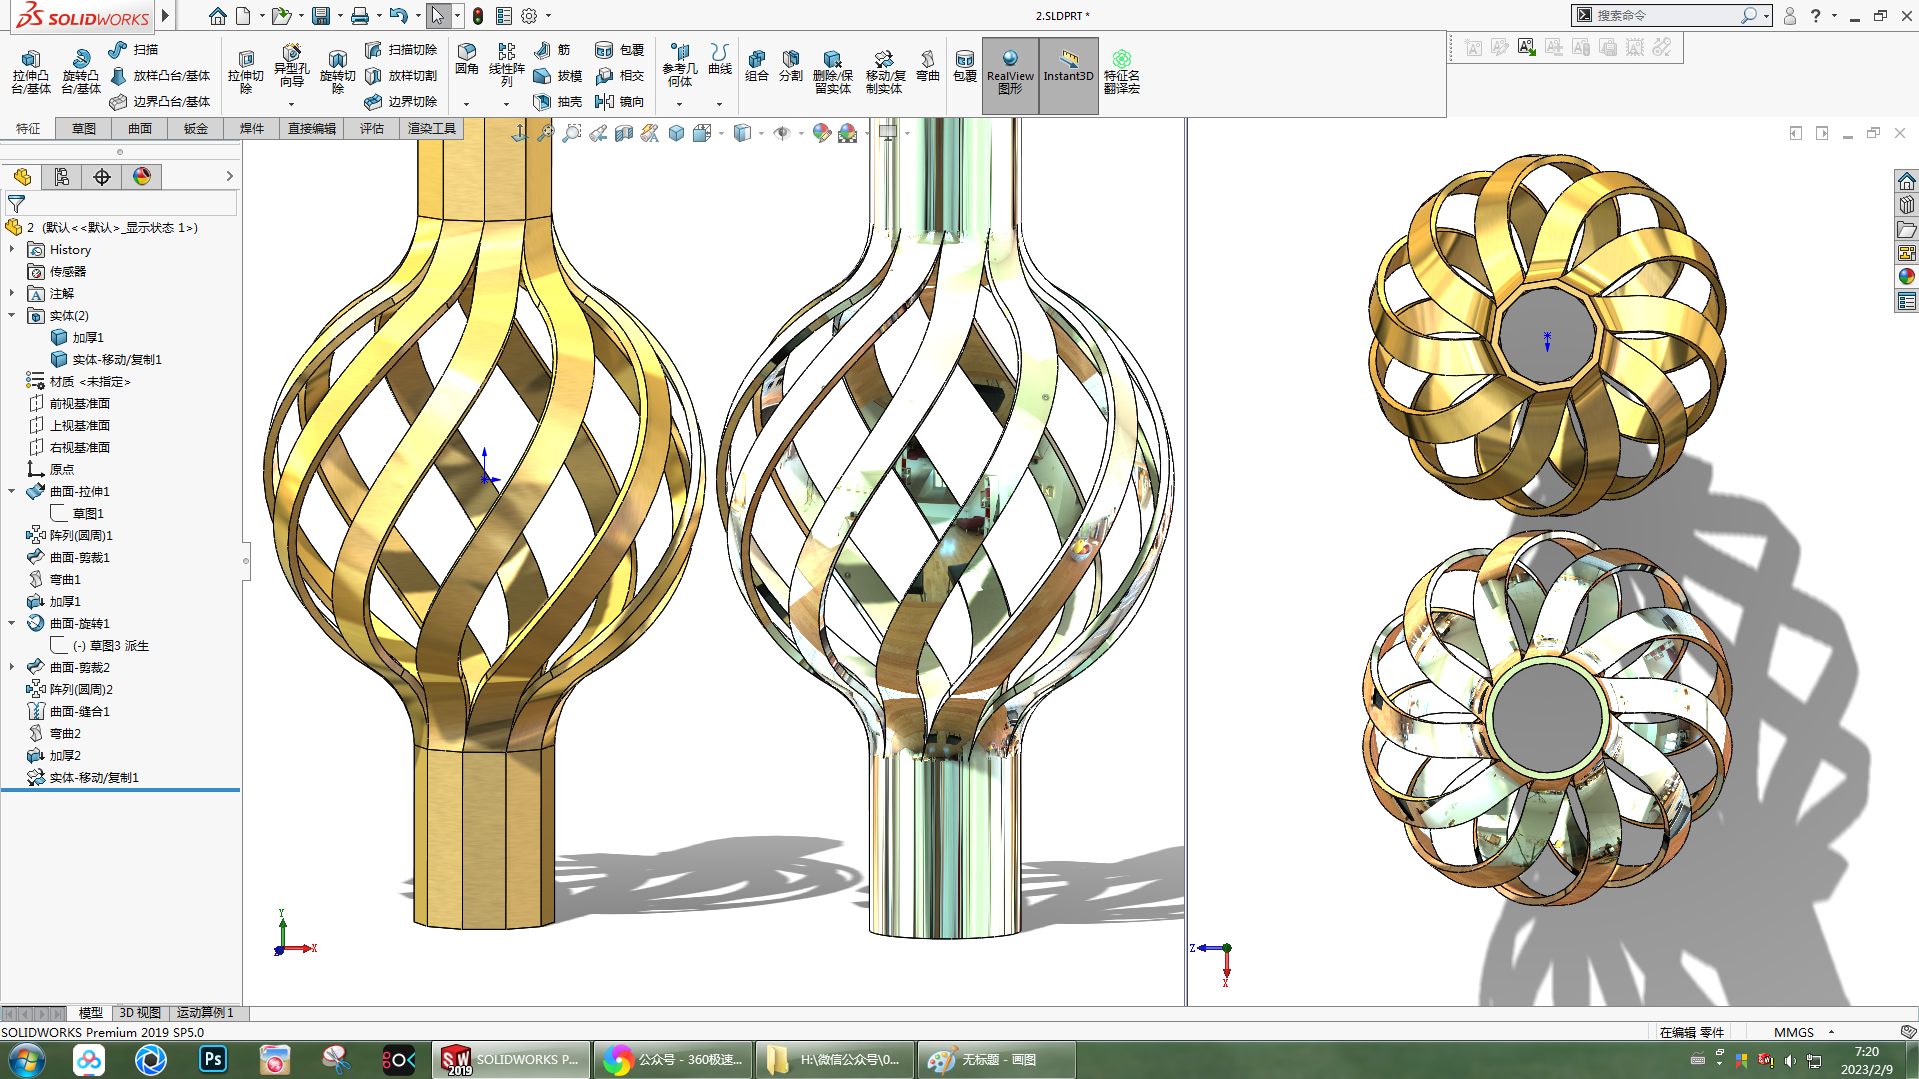The width and height of the screenshot is (1919, 1079).
Task: Switch to the FeatureManager design tree tab
Action: (22, 177)
